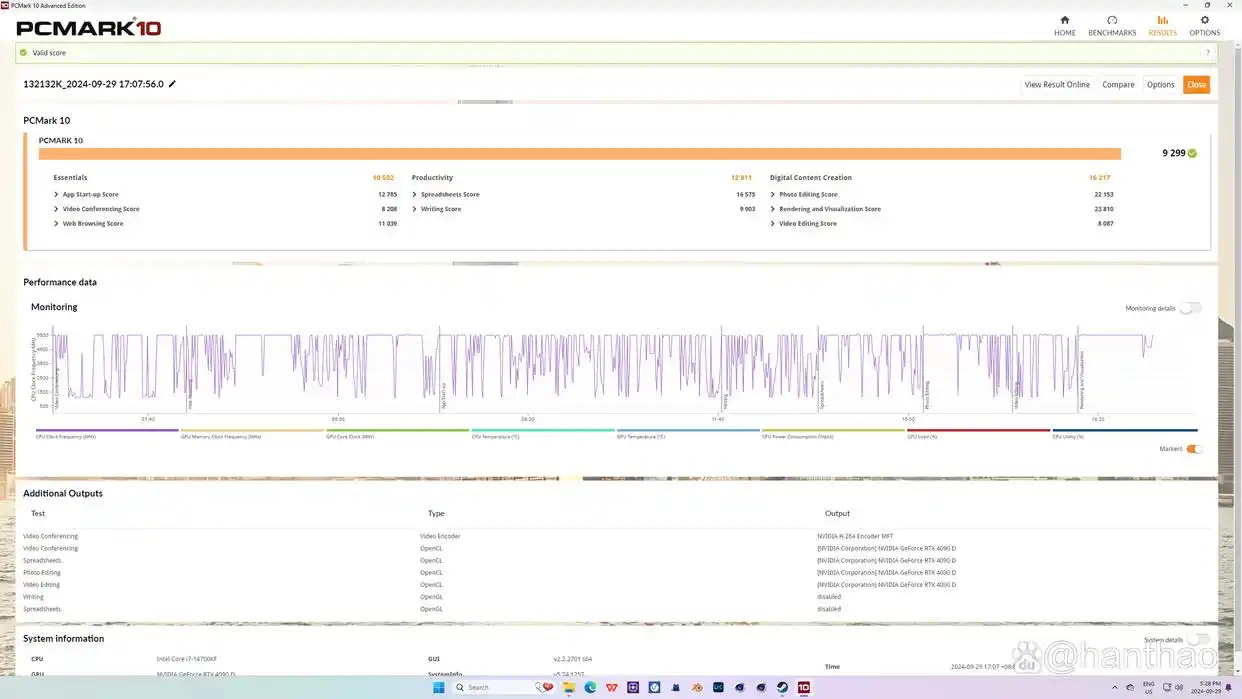Open Microsoft Edge from the taskbar
1242x699 pixels.
point(590,688)
